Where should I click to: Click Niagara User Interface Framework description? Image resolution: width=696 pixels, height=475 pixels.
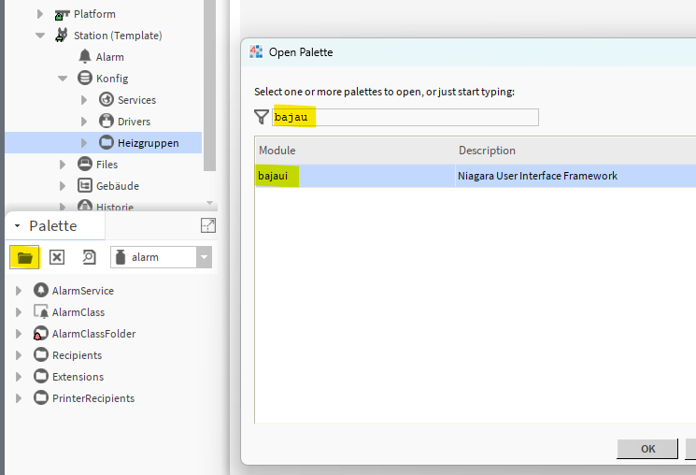[538, 176]
